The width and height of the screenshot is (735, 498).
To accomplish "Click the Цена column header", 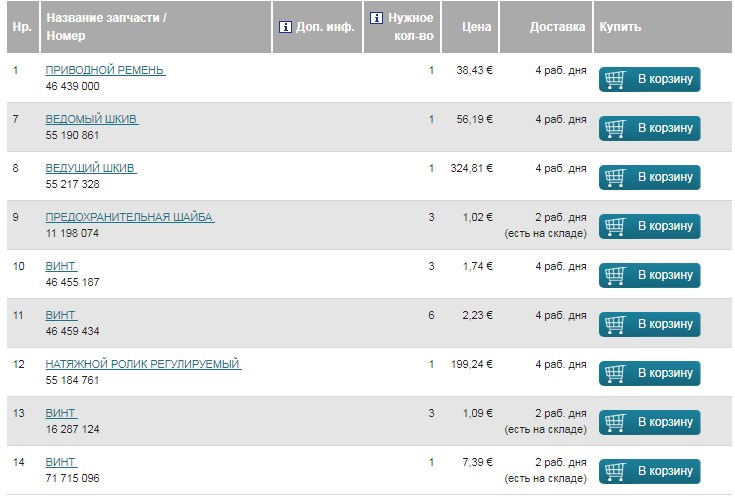I will pos(477,27).
